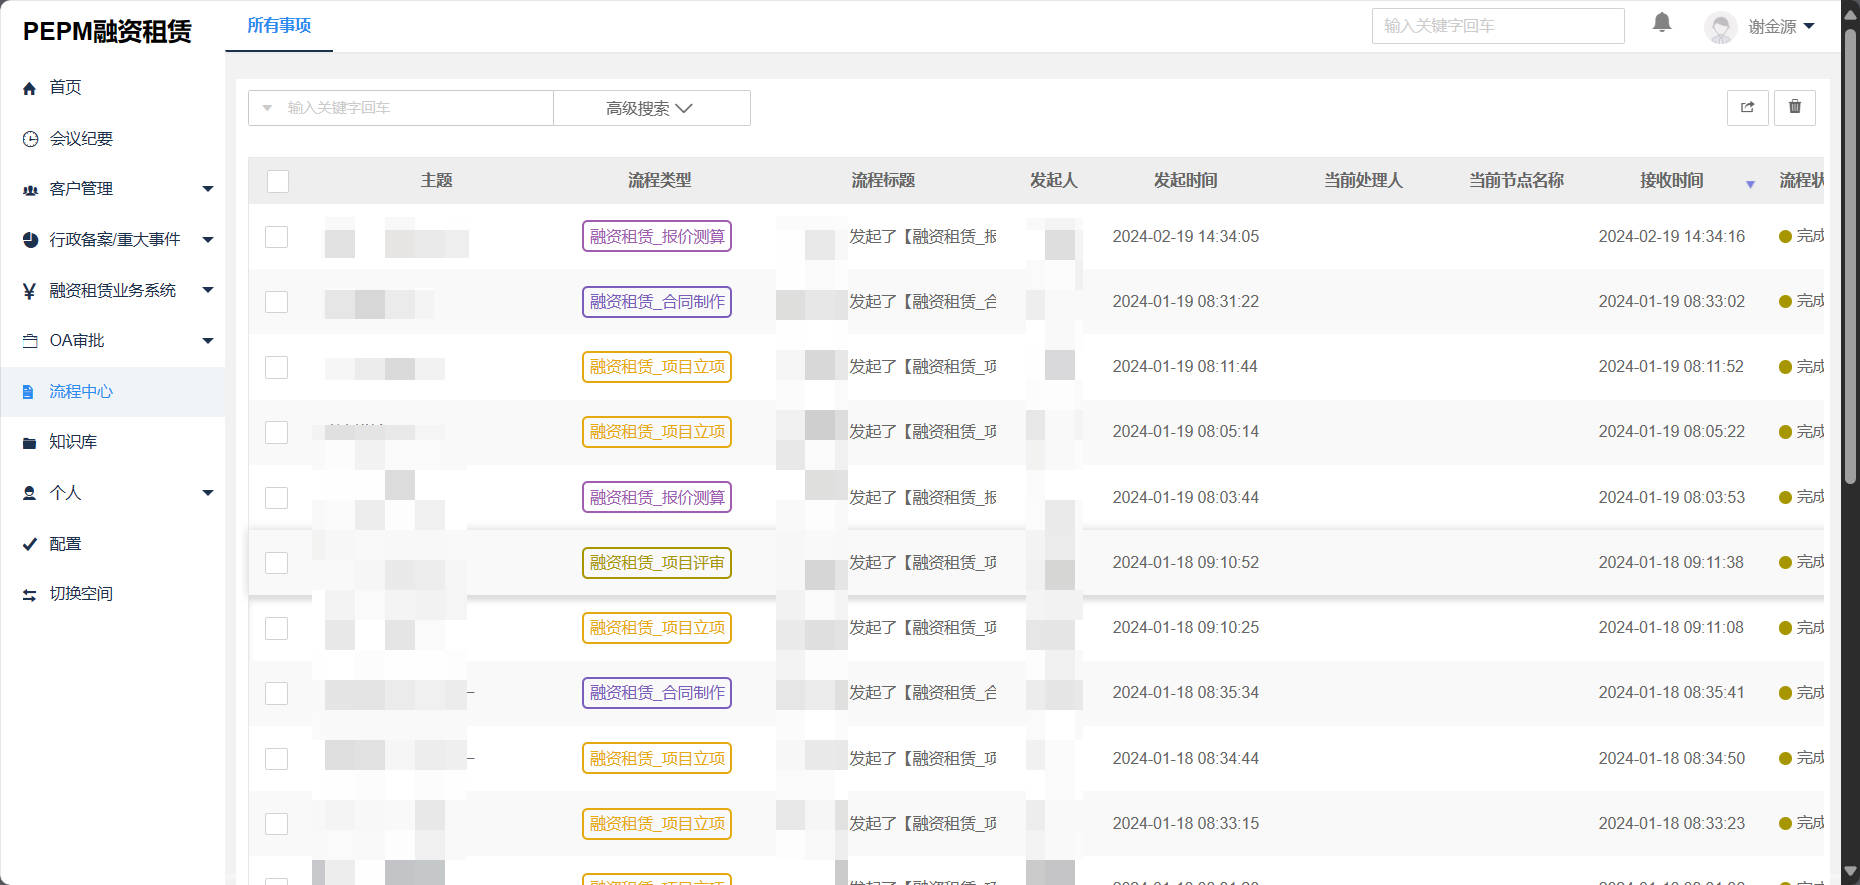Click the 配置 checkmark icon
The width and height of the screenshot is (1860, 885).
coord(30,544)
